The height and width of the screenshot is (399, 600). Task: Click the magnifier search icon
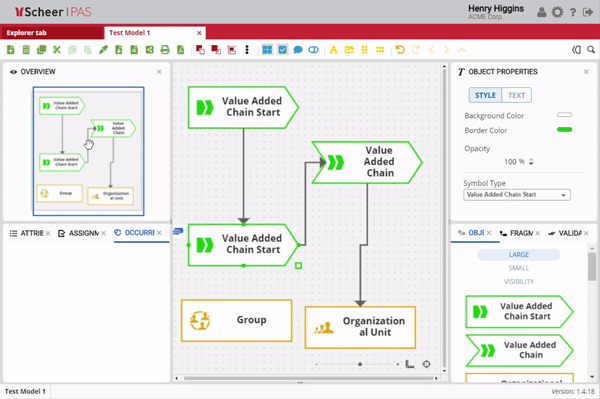pos(591,50)
